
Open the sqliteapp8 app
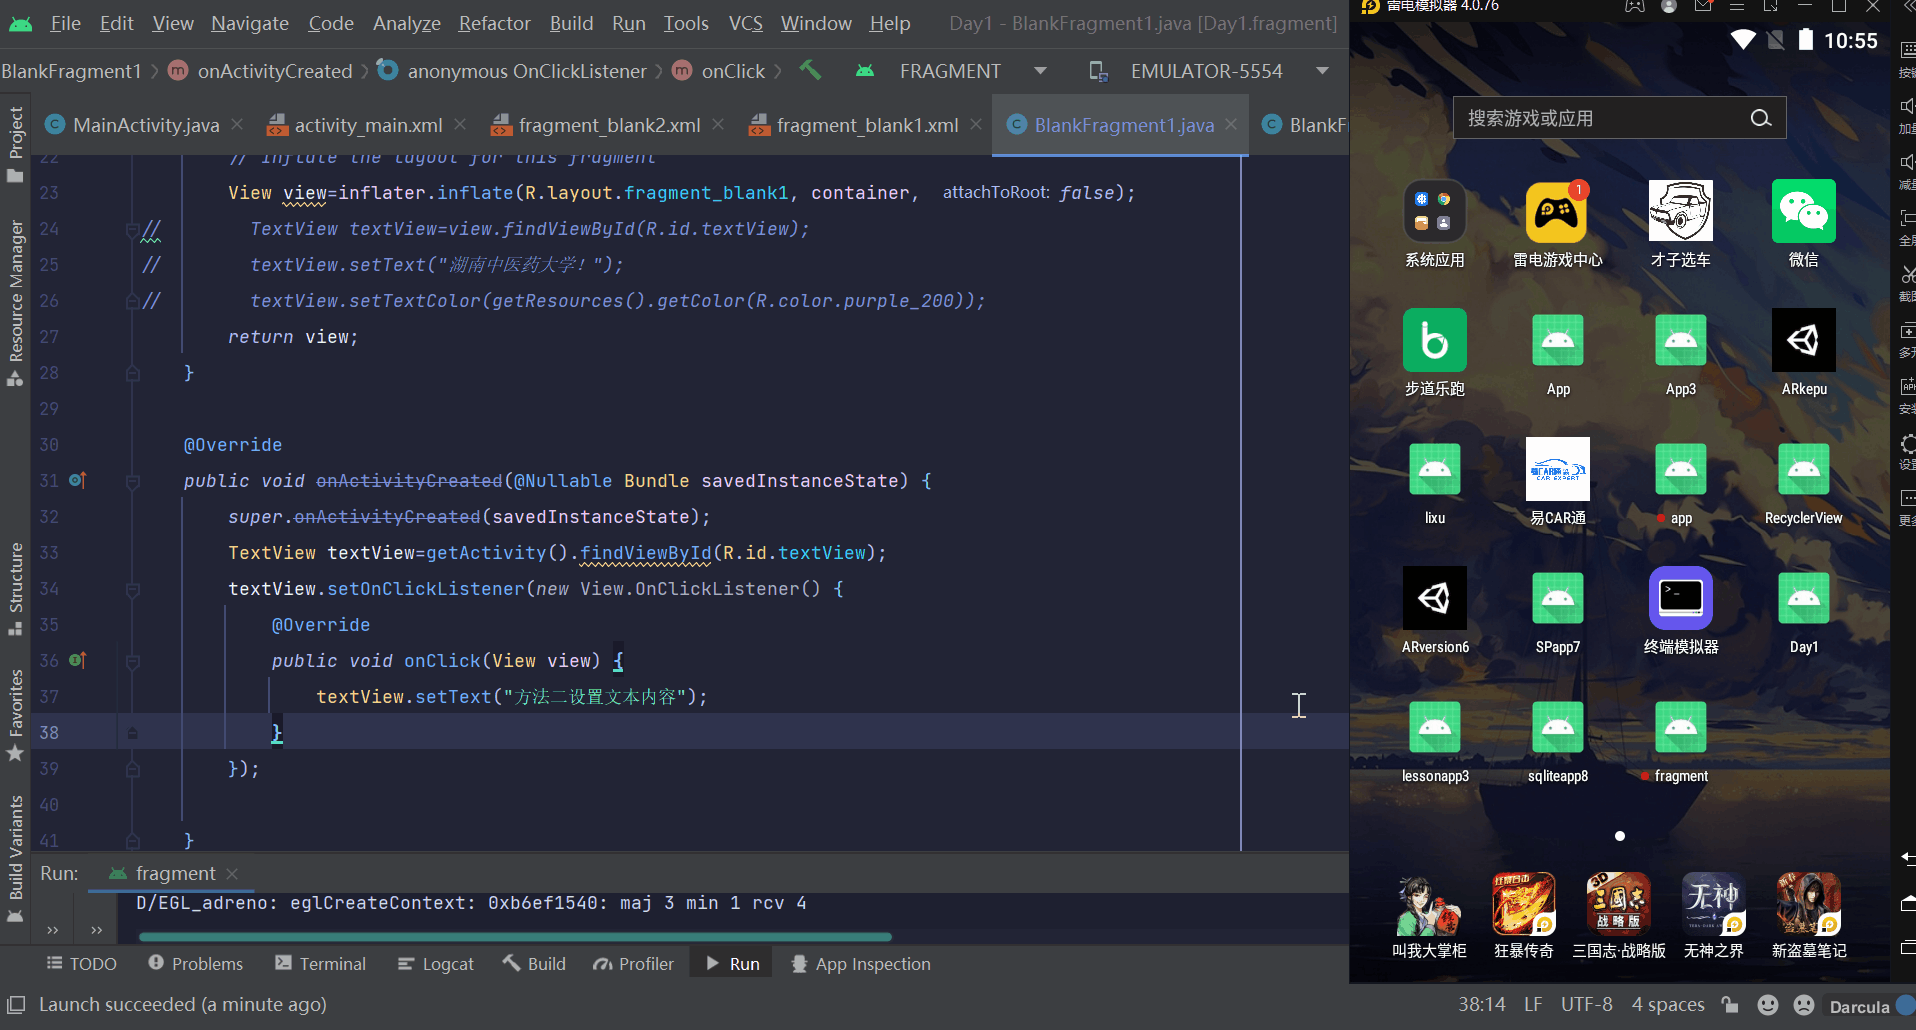click(x=1557, y=727)
